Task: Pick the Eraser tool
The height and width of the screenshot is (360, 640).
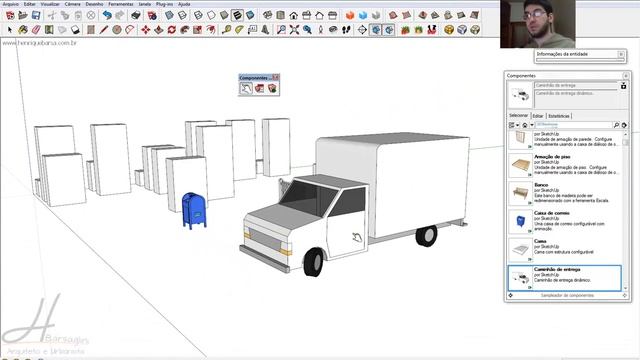Action: (36, 30)
